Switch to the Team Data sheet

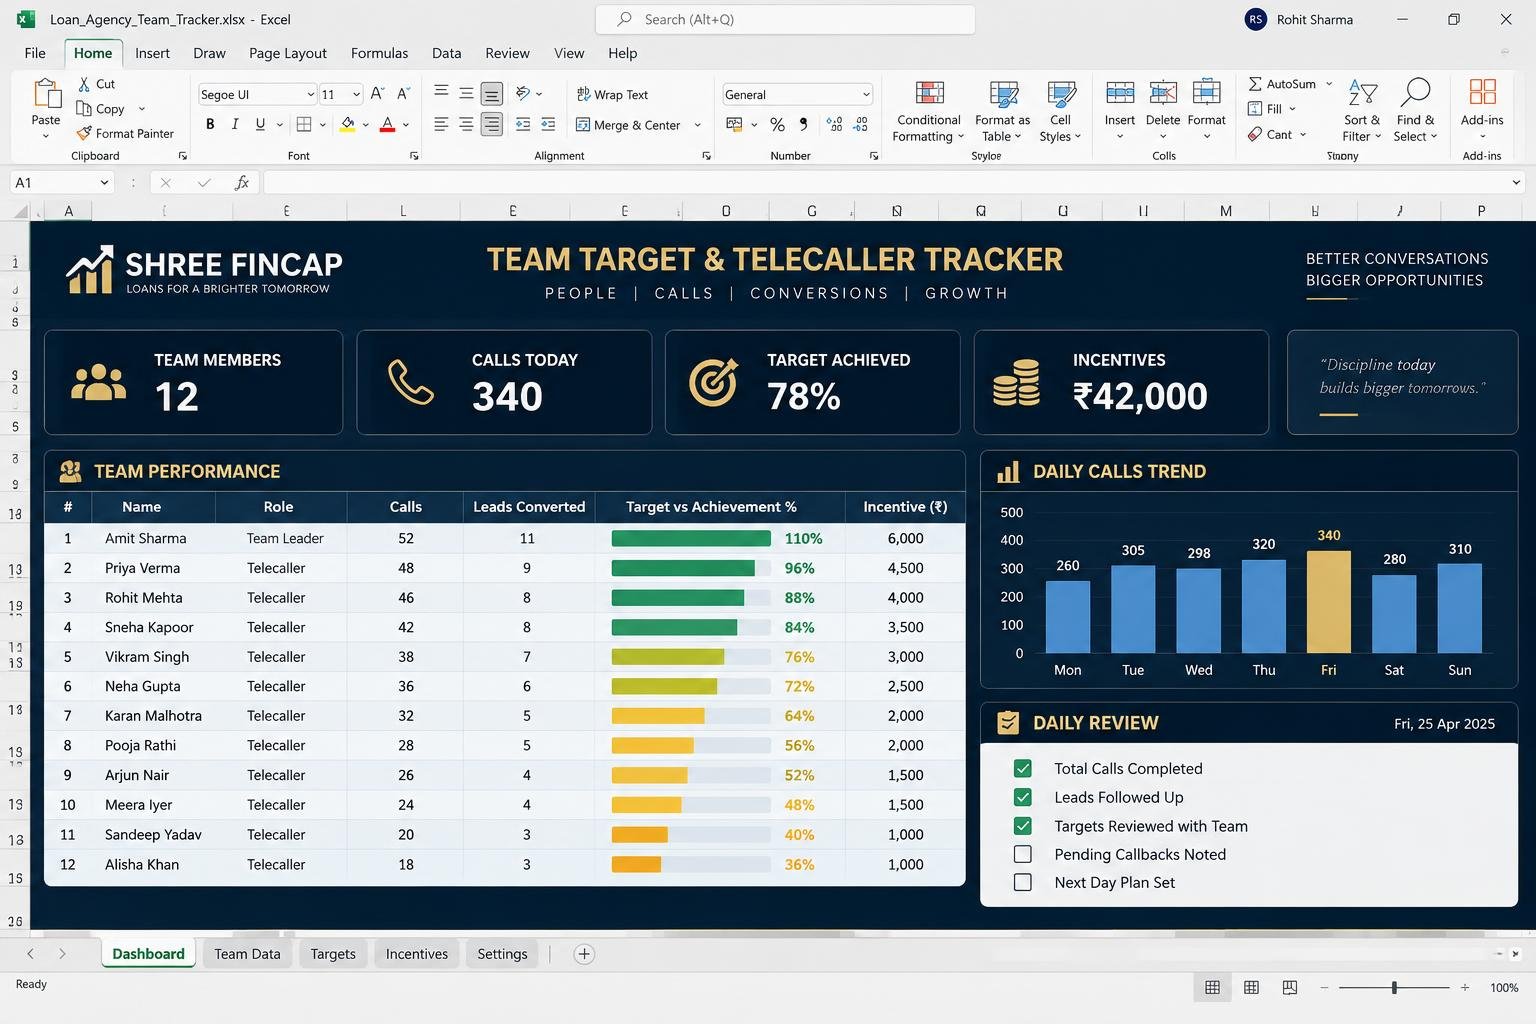(x=247, y=954)
